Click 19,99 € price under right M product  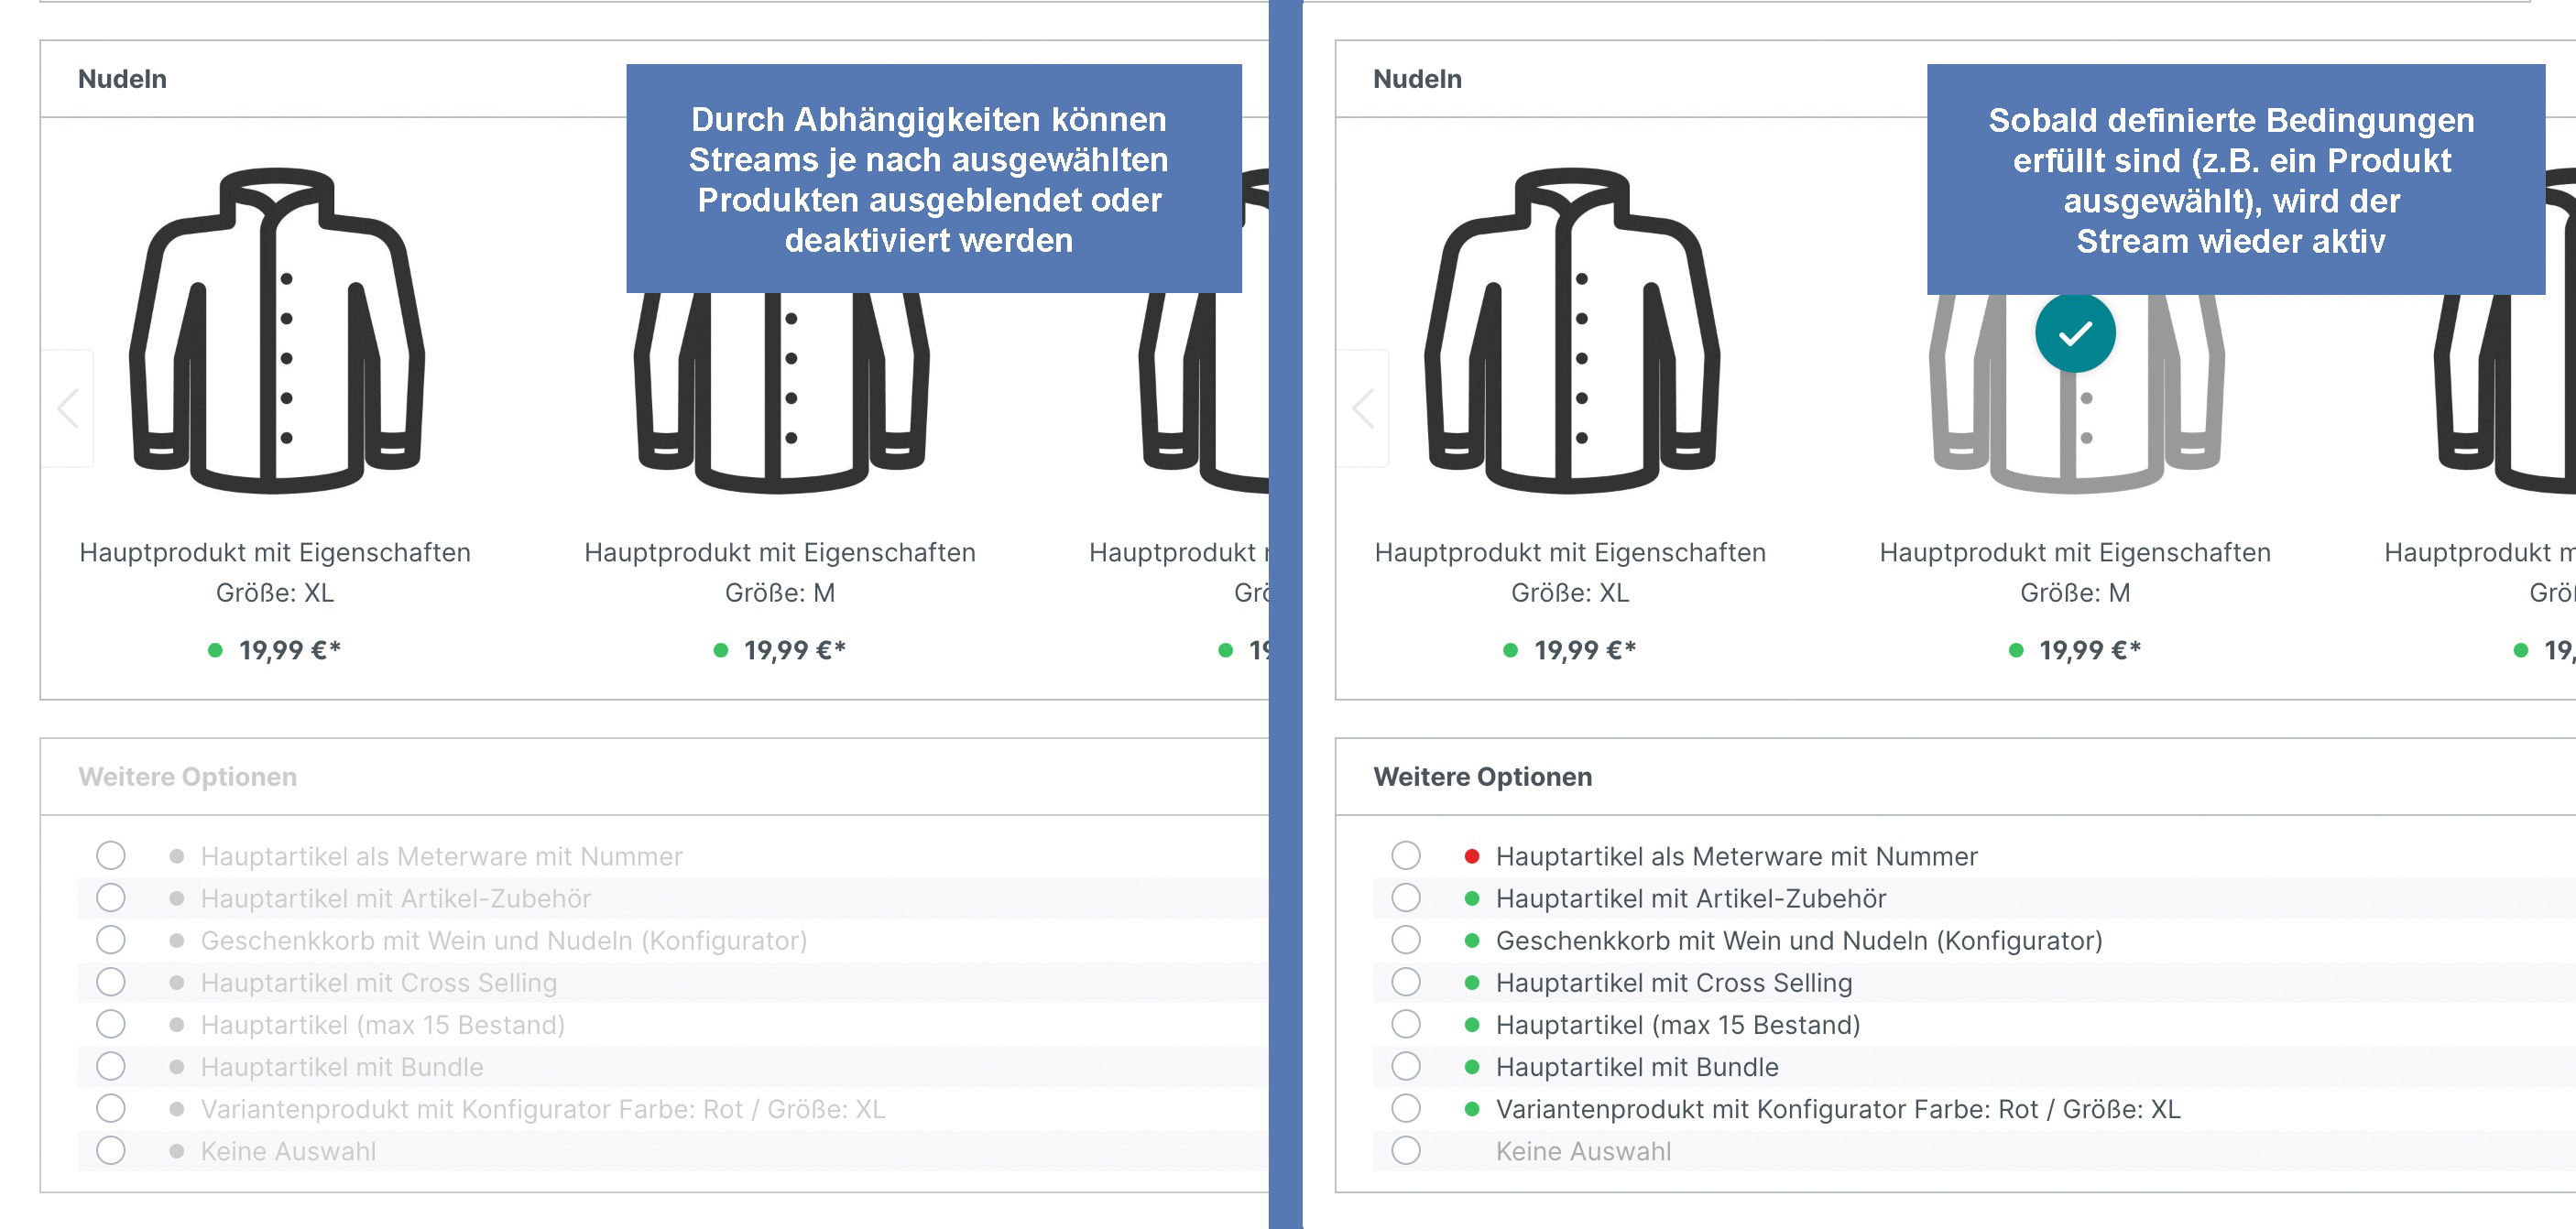[2089, 650]
